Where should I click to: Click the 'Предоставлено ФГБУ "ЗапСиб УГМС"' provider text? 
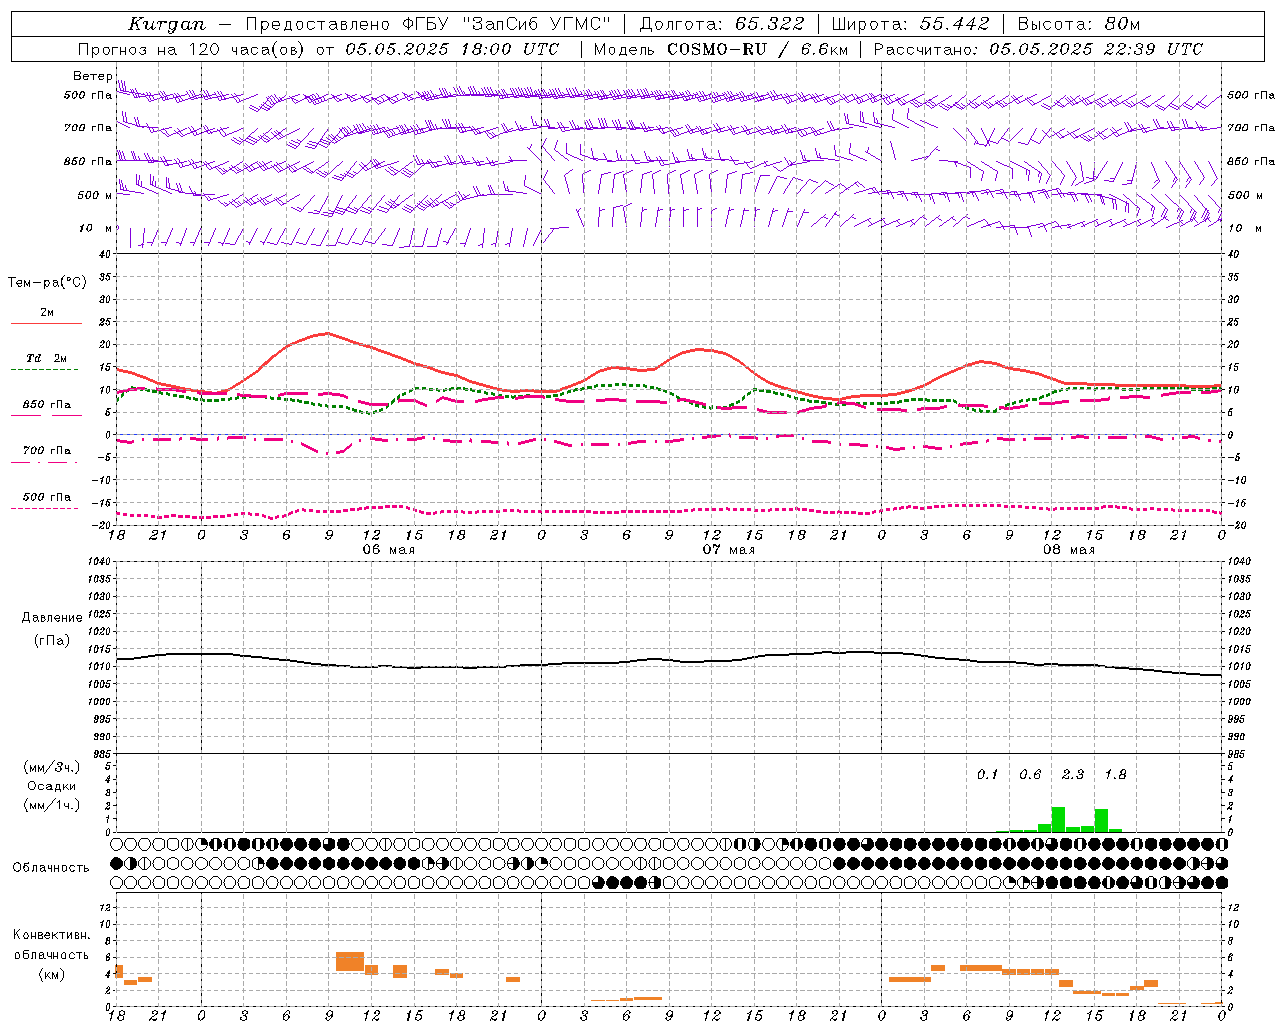point(428,24)
